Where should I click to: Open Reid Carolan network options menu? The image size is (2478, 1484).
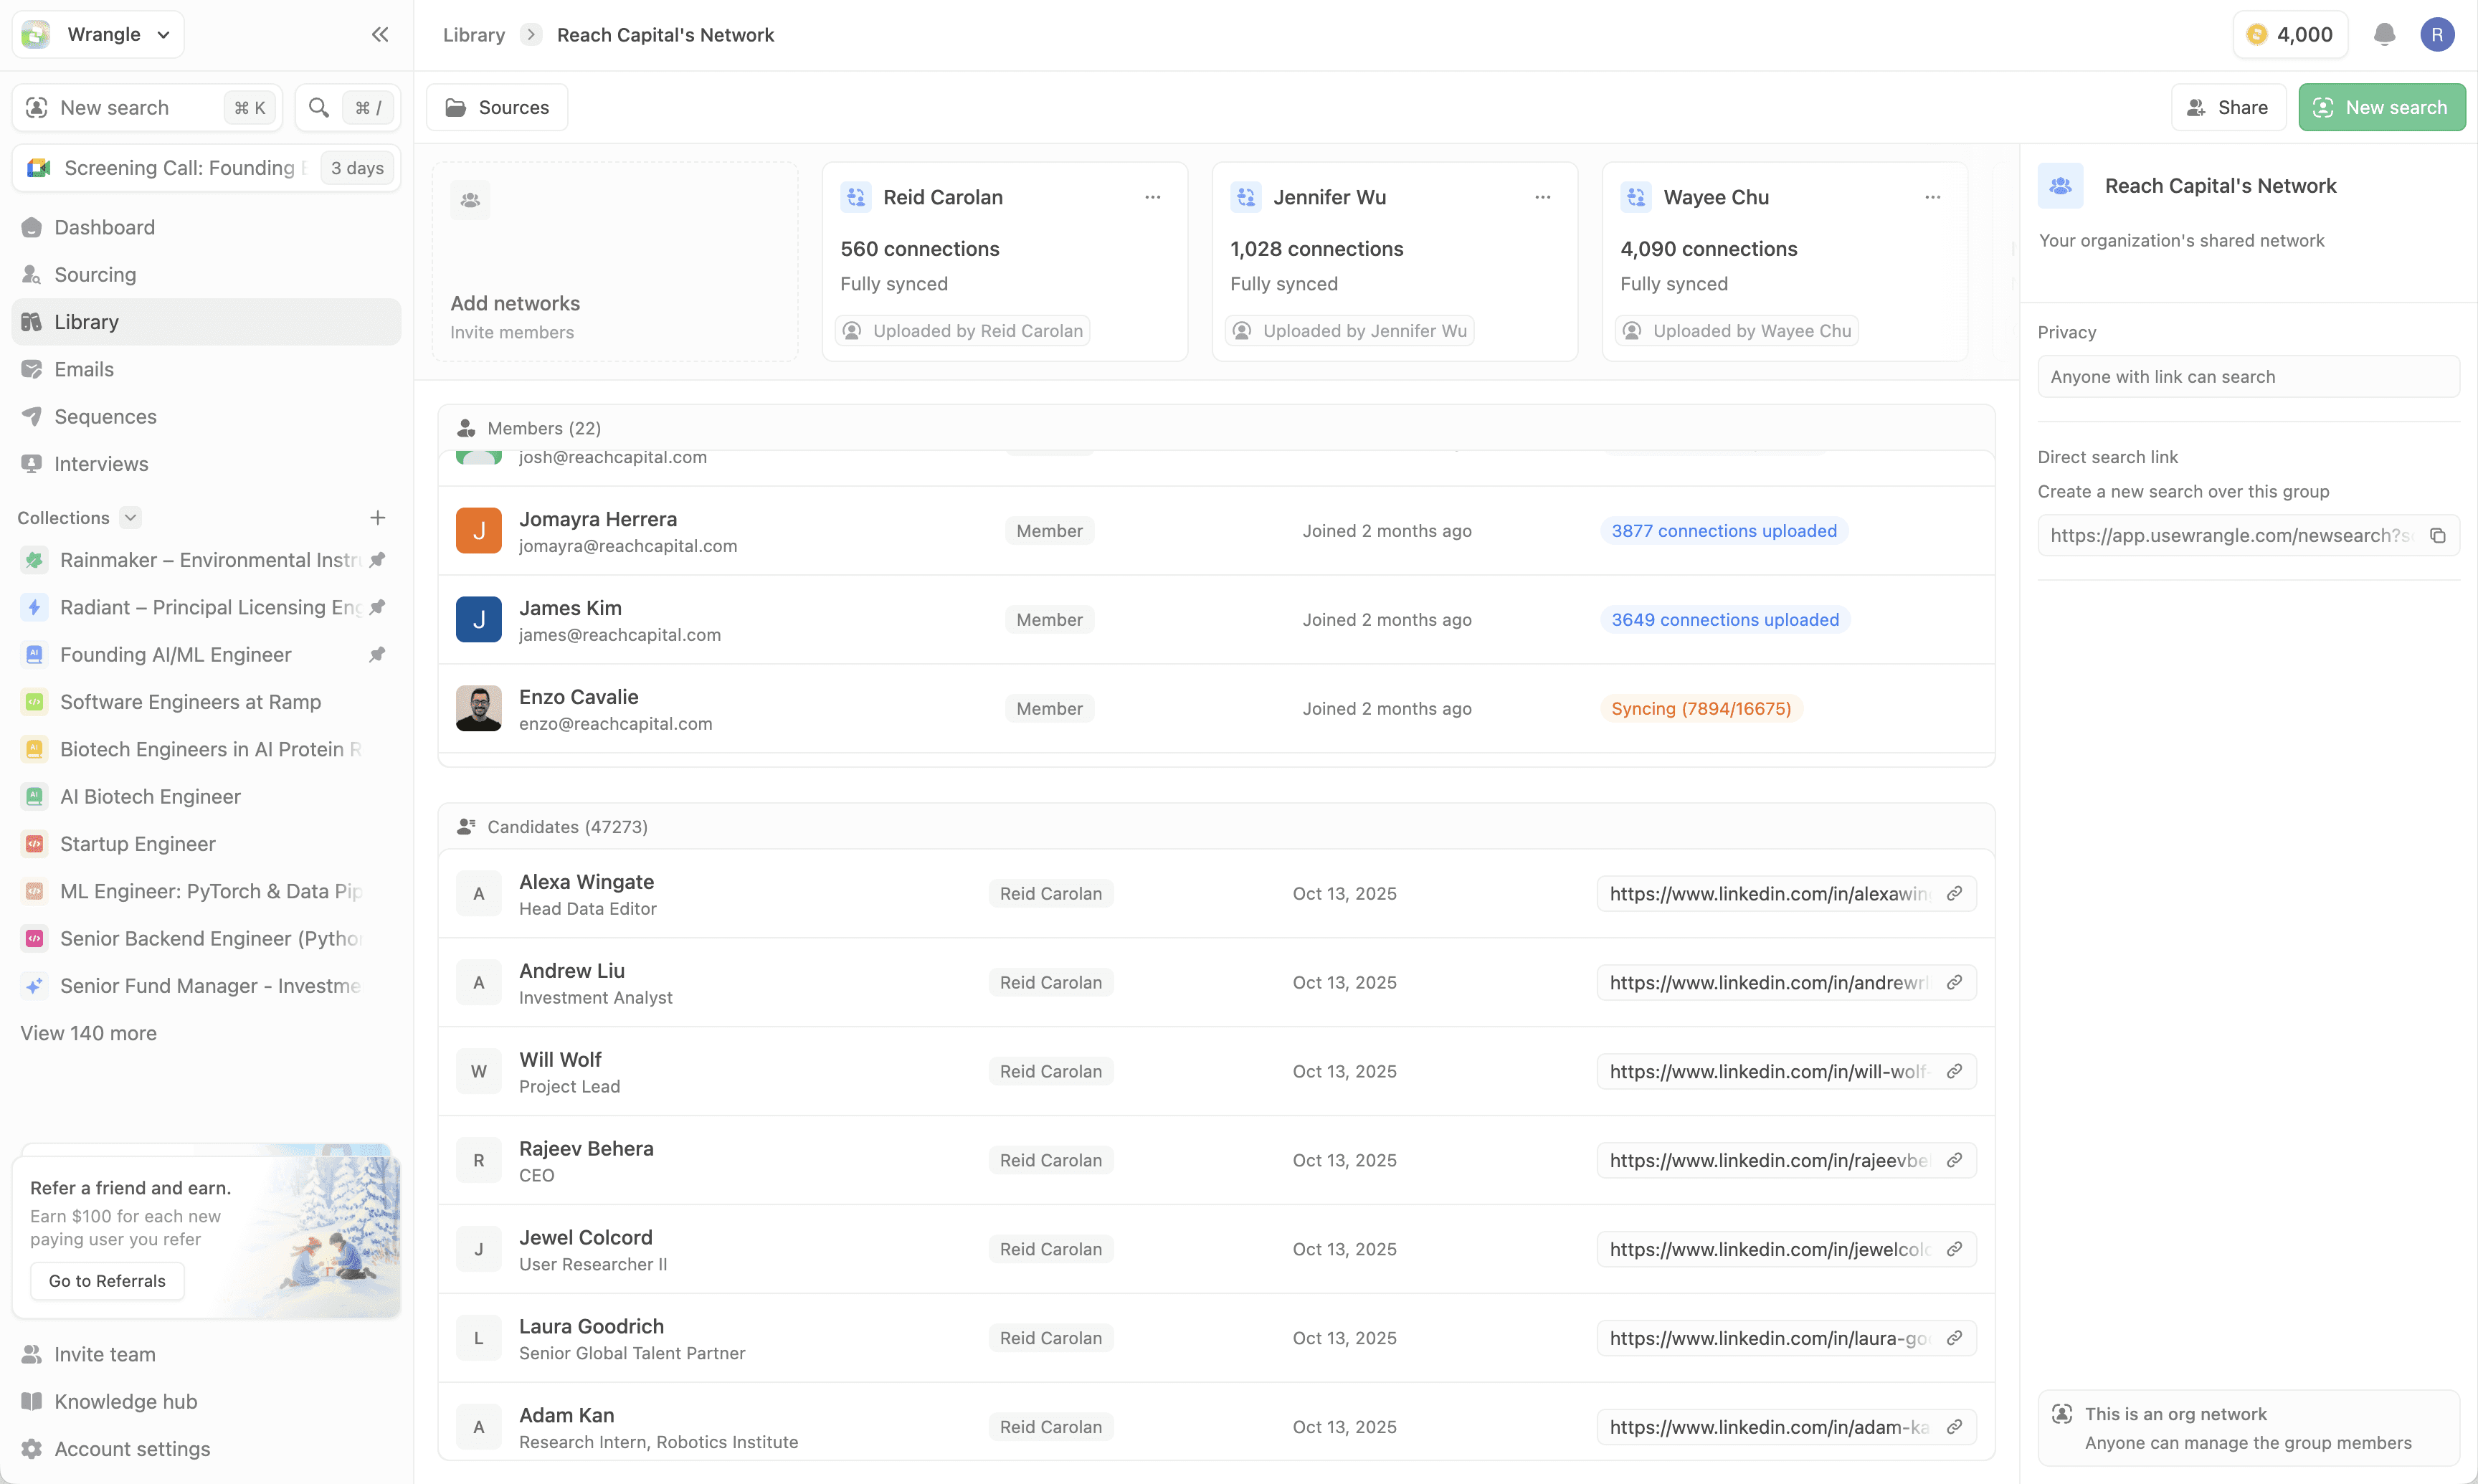tap(1153, 198)
